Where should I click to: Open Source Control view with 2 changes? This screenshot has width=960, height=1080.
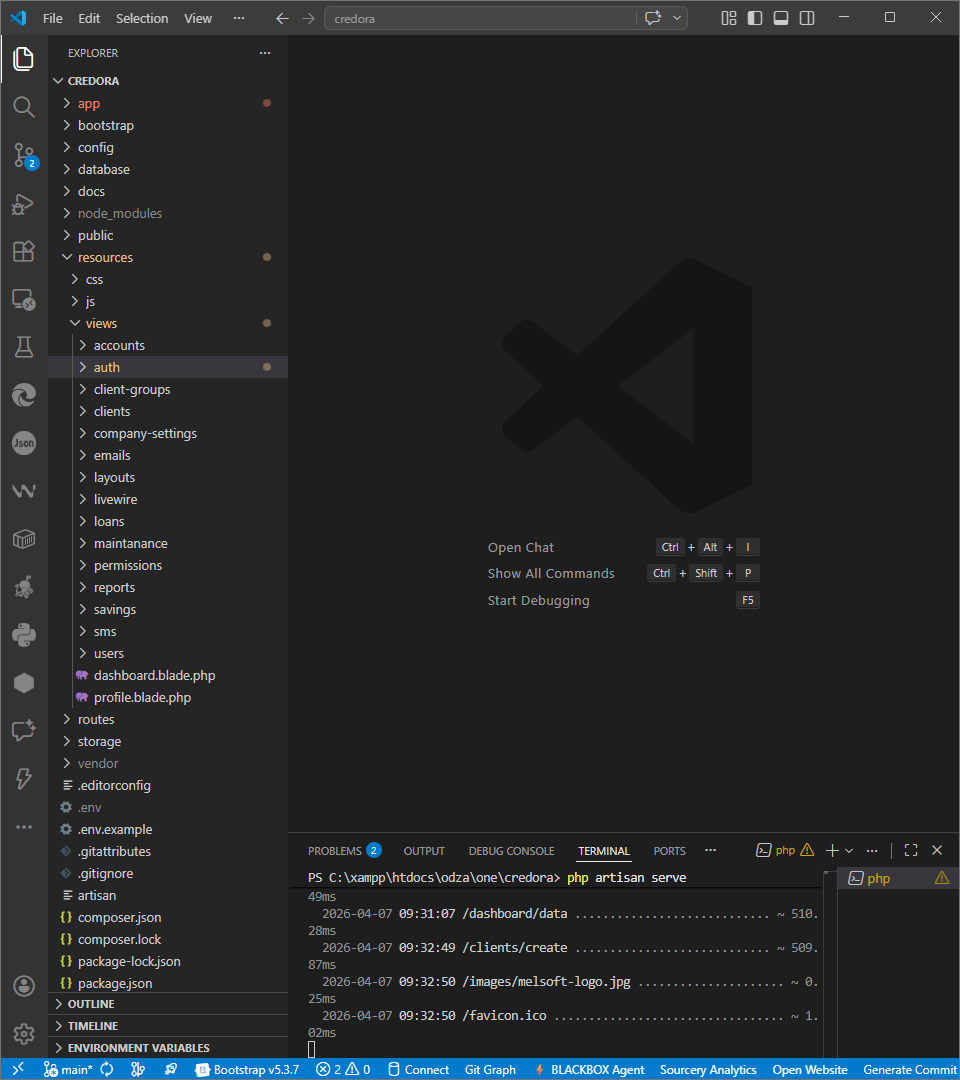[24, 155]
